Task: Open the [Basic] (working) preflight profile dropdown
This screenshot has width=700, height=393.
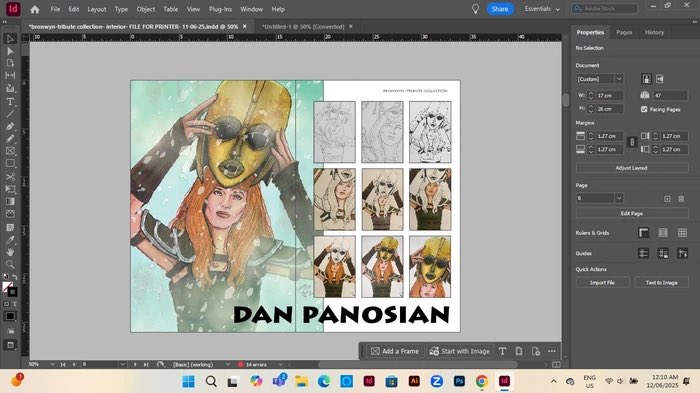Action: point(227,364)
